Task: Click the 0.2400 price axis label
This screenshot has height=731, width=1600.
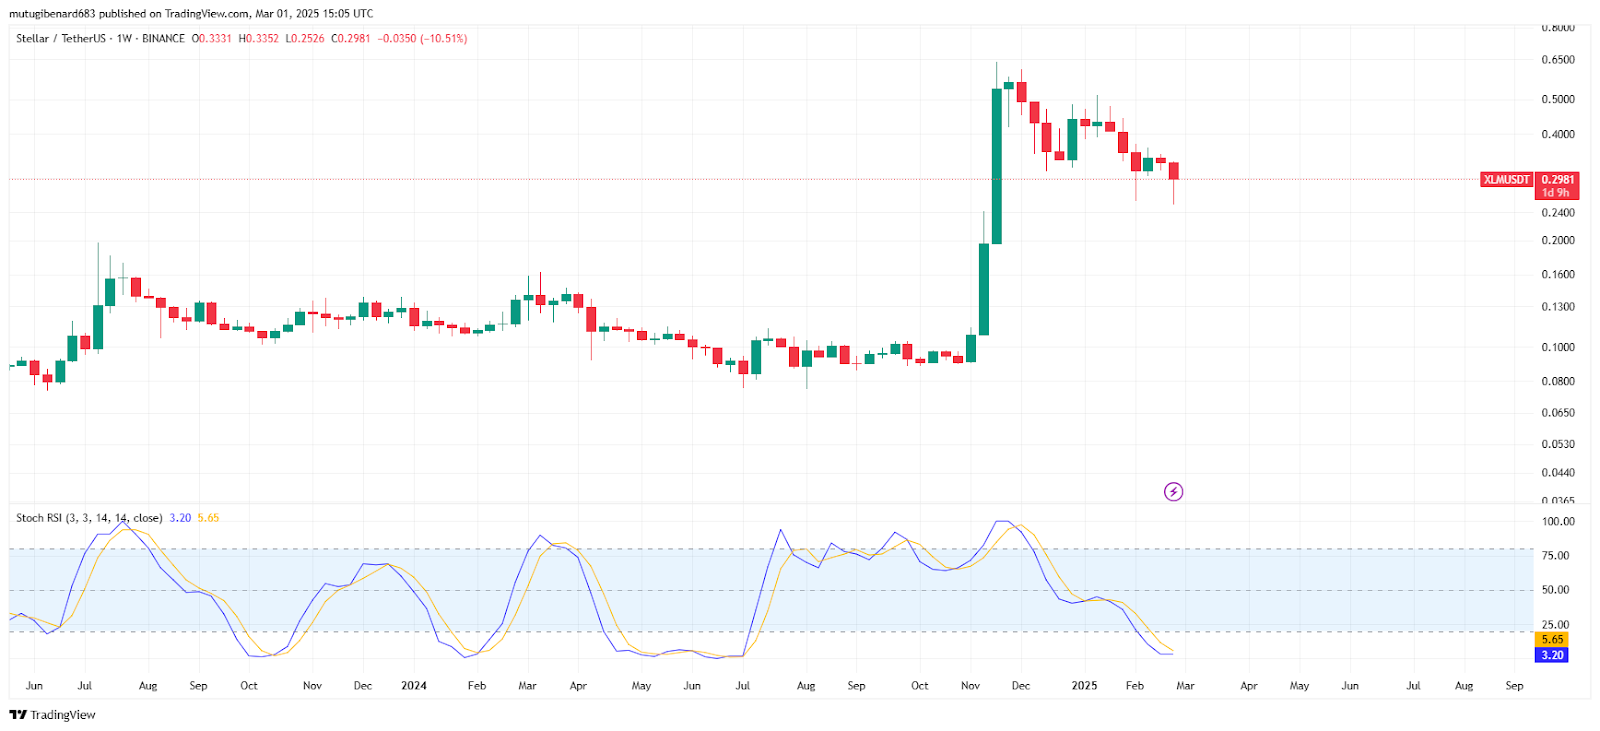Action: [x=1558, y=212]
